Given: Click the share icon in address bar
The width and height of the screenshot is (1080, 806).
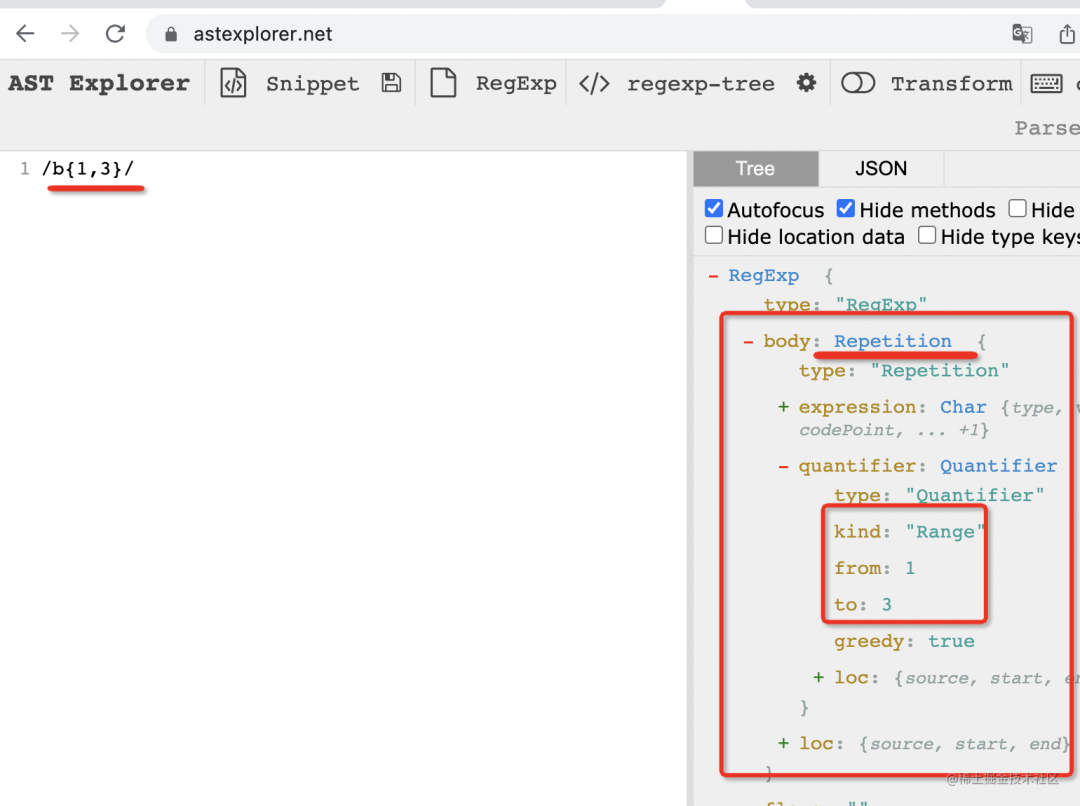Looking at the screenshot, I should 1066,33.
